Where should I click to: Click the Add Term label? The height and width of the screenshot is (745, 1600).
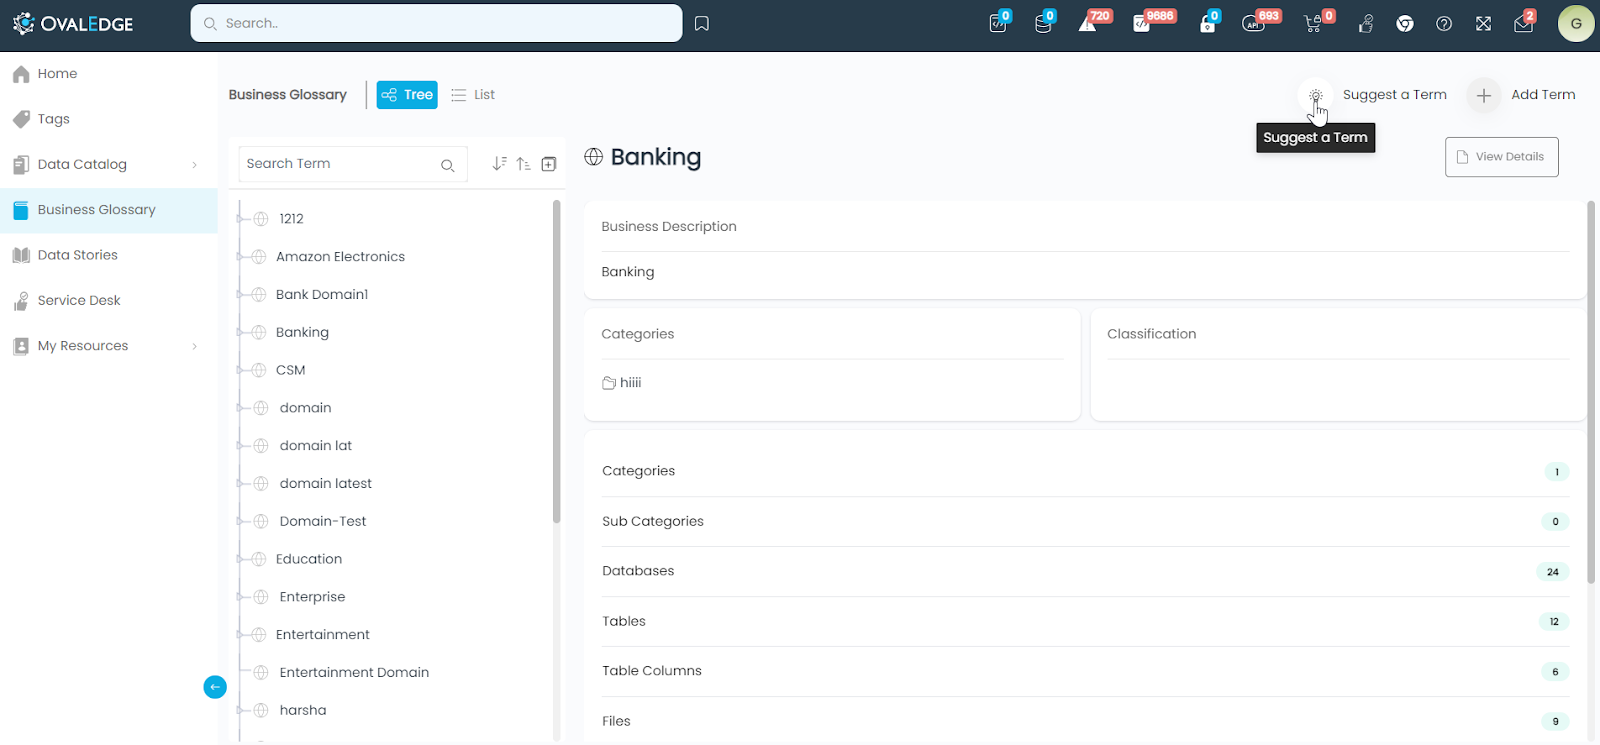pyautogui.click(x=1543, y=95)
